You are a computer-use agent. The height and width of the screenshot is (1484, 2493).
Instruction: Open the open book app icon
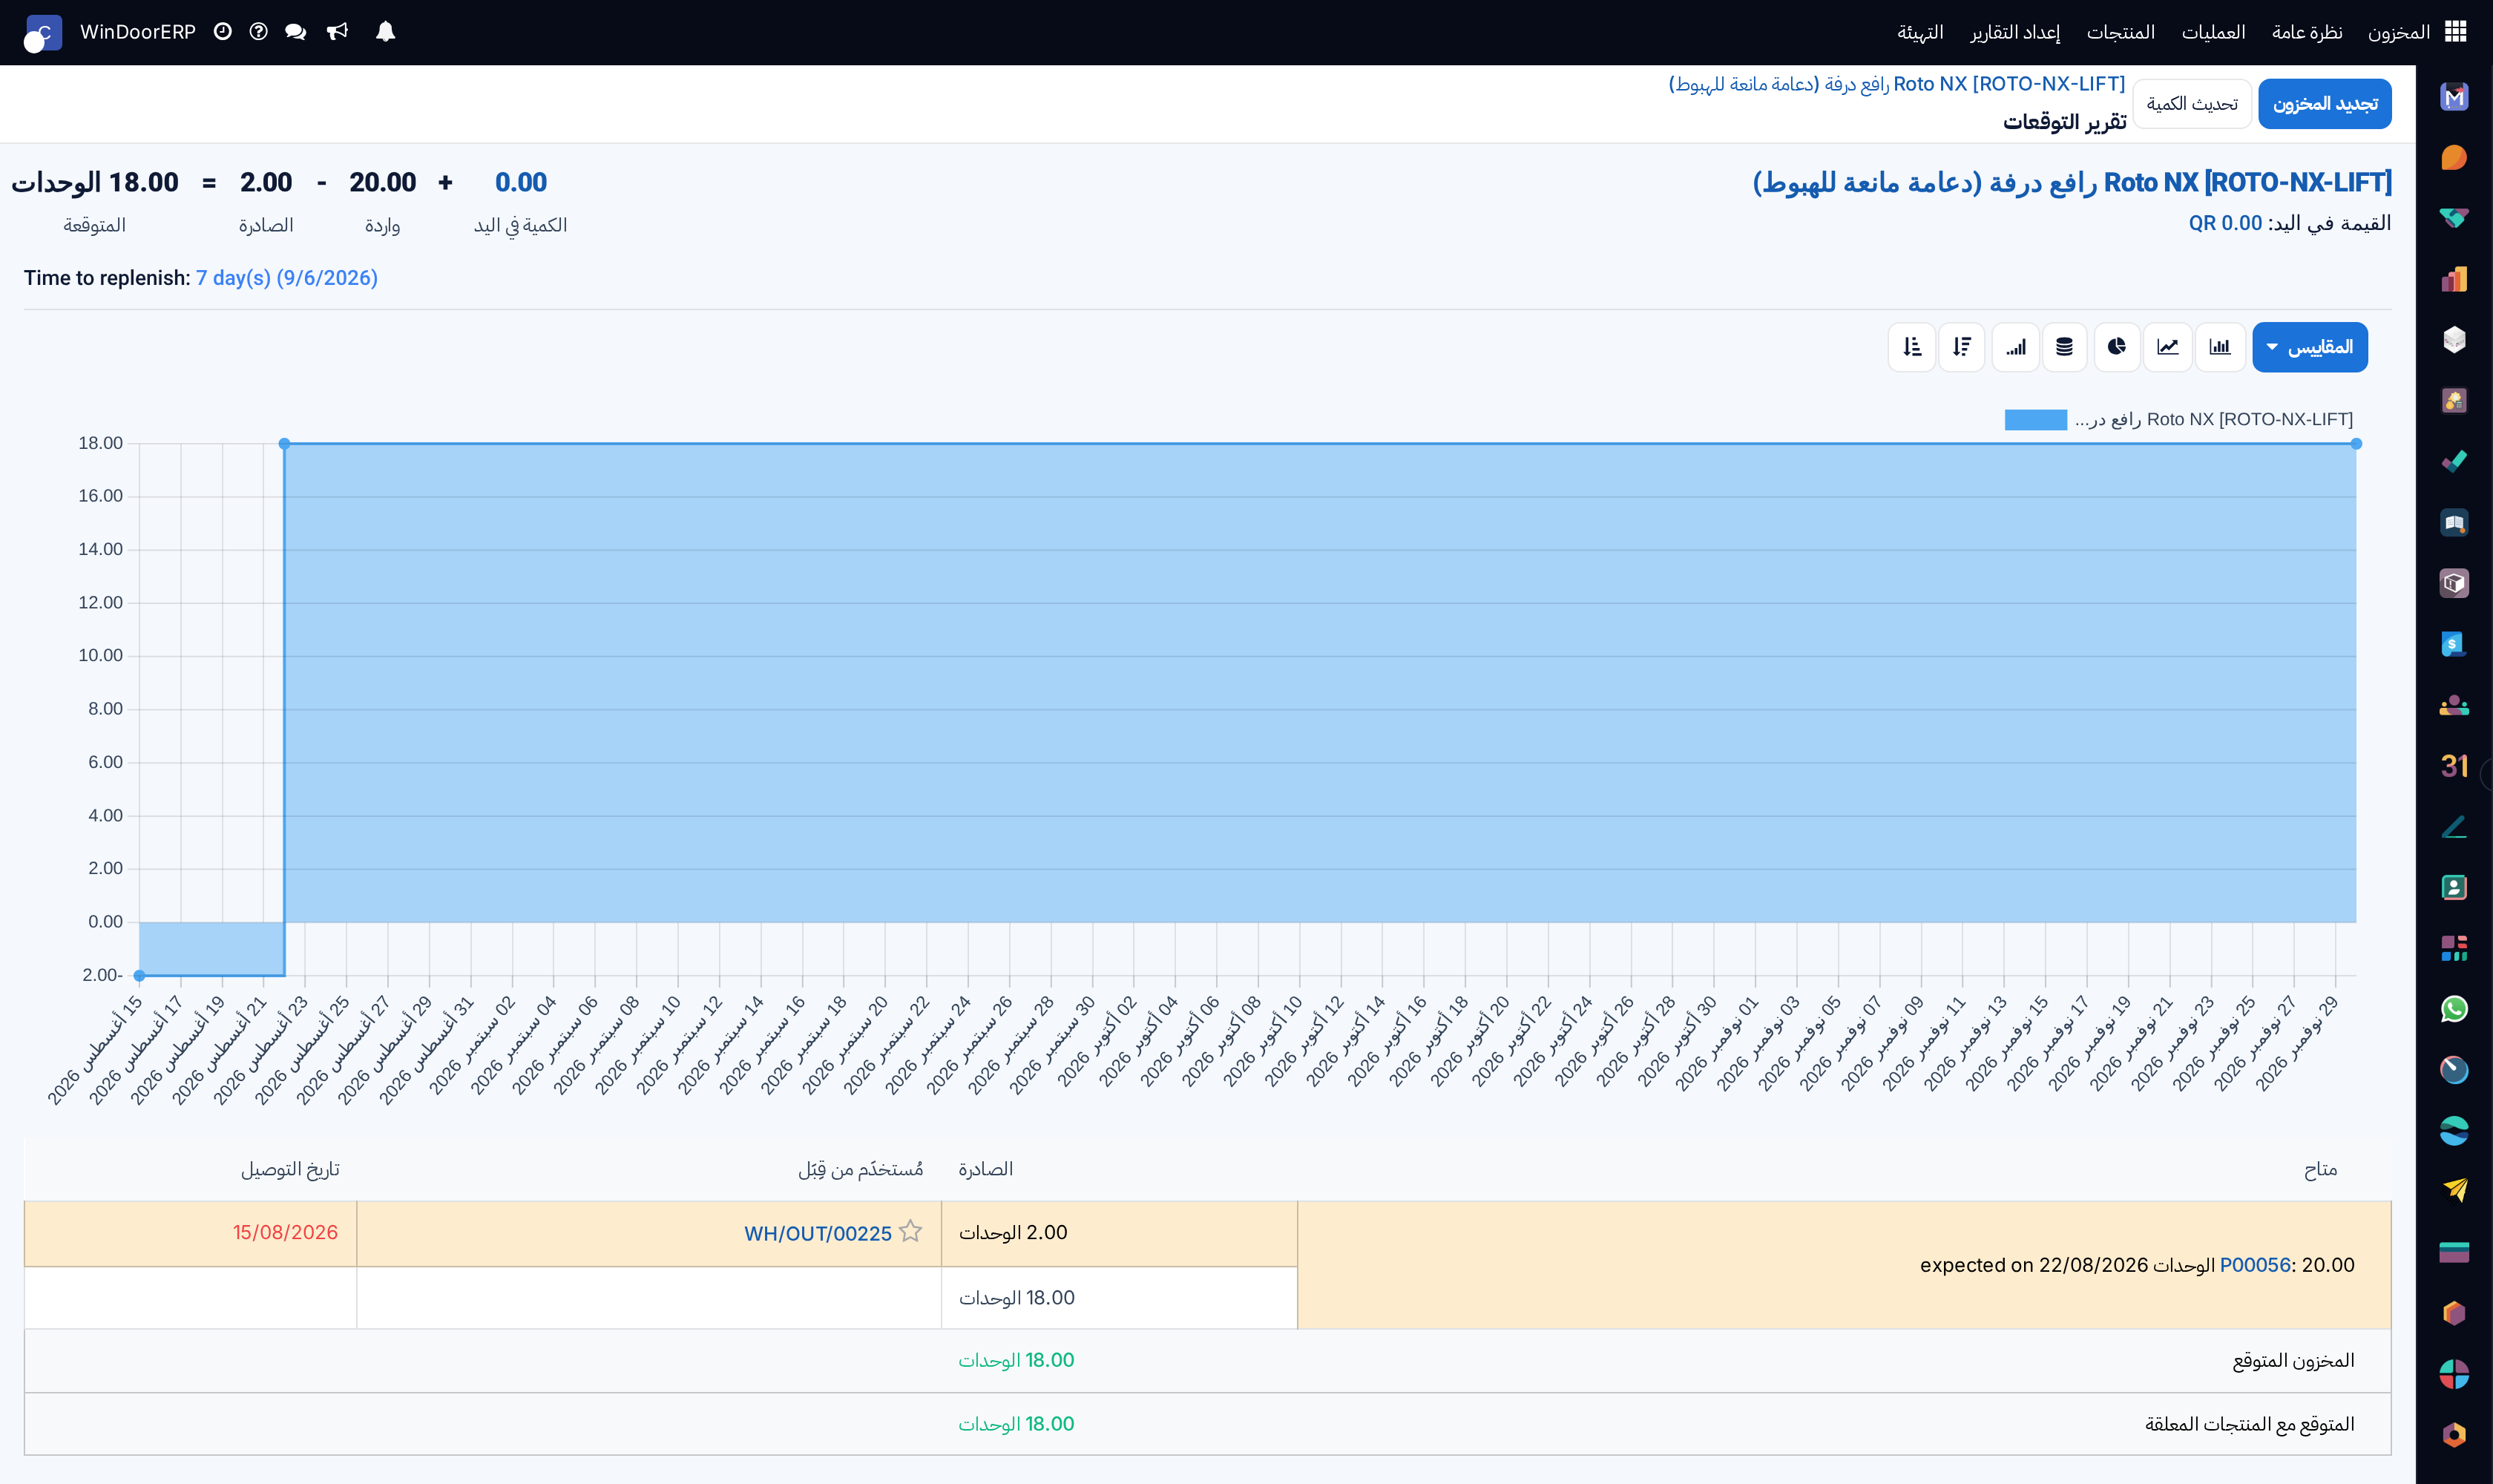click(x=2453, y=523)
